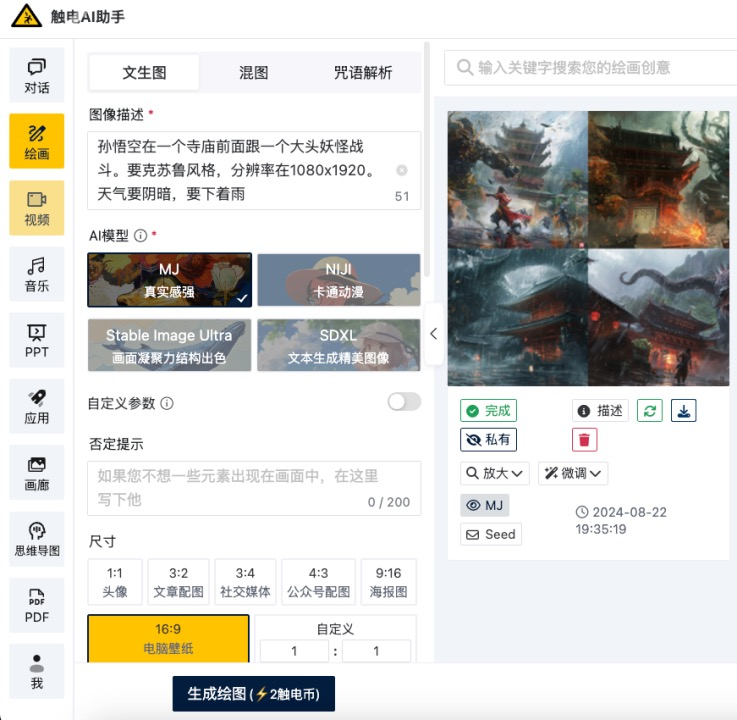Image resolution: width=737 pixels, height=720 pixels.
Task: Click the search magnifier icon
Action: pyautogui.click(x=465, y=67)
